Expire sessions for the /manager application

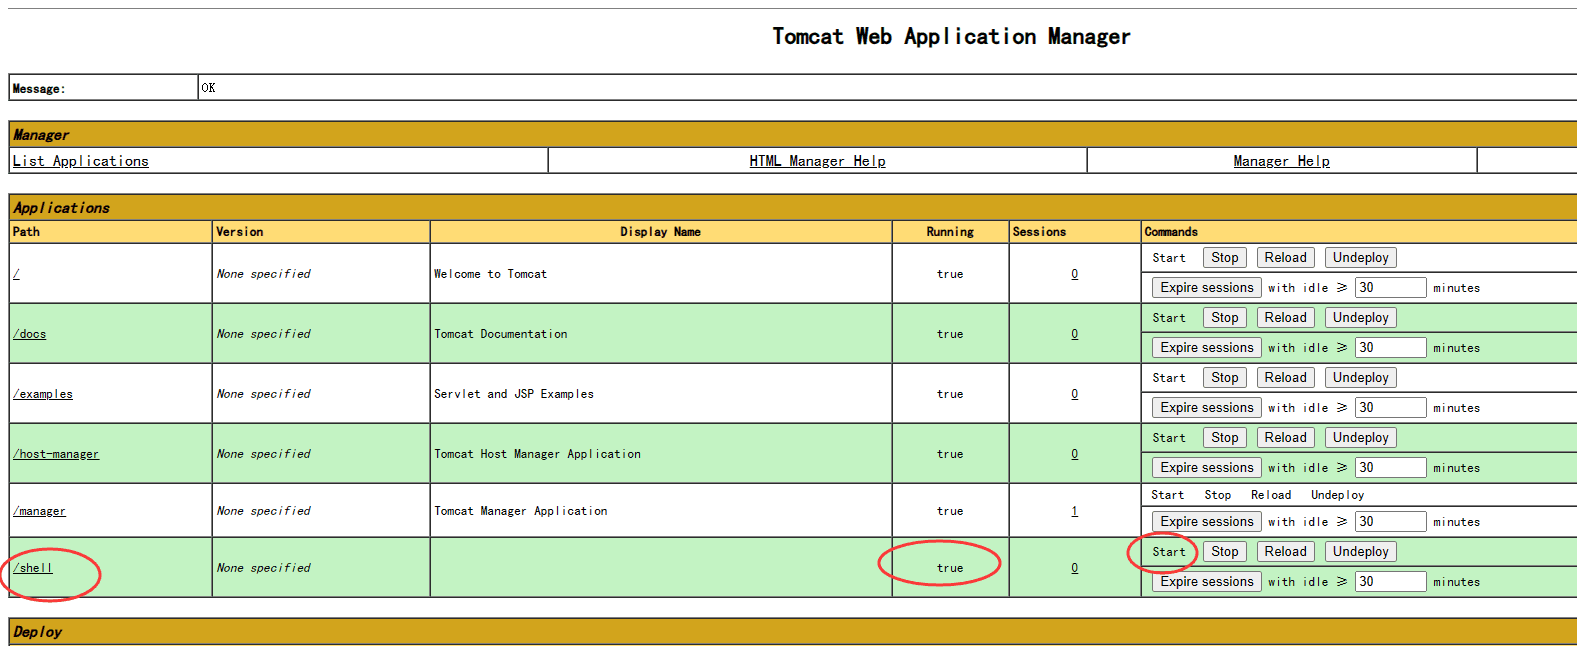1206,522
